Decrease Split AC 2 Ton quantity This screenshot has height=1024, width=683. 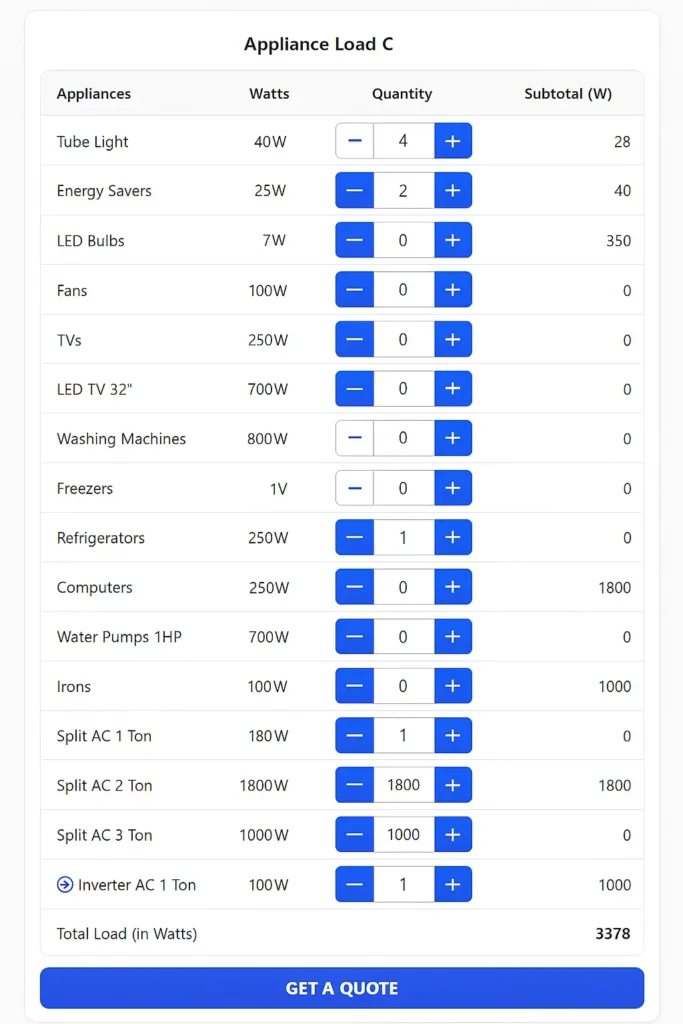[x=354, y=785]
